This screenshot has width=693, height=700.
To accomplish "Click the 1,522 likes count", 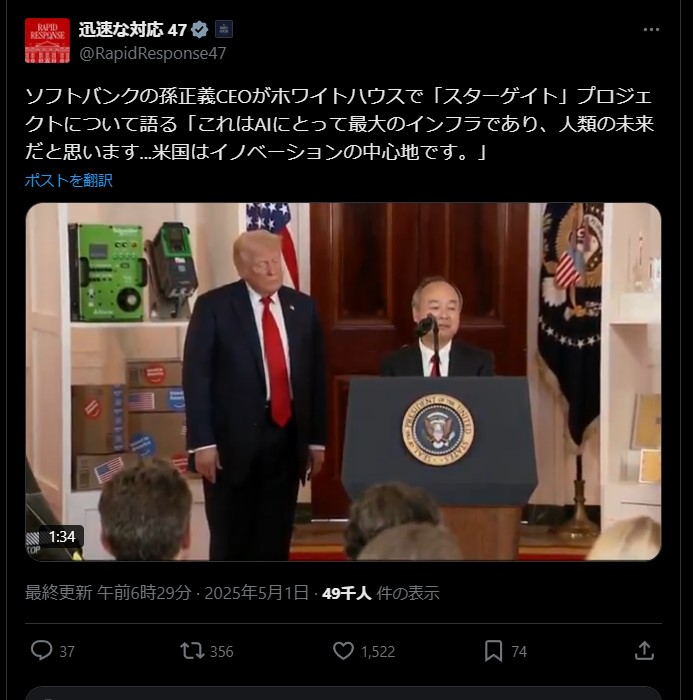I will (x=378, y=652).
